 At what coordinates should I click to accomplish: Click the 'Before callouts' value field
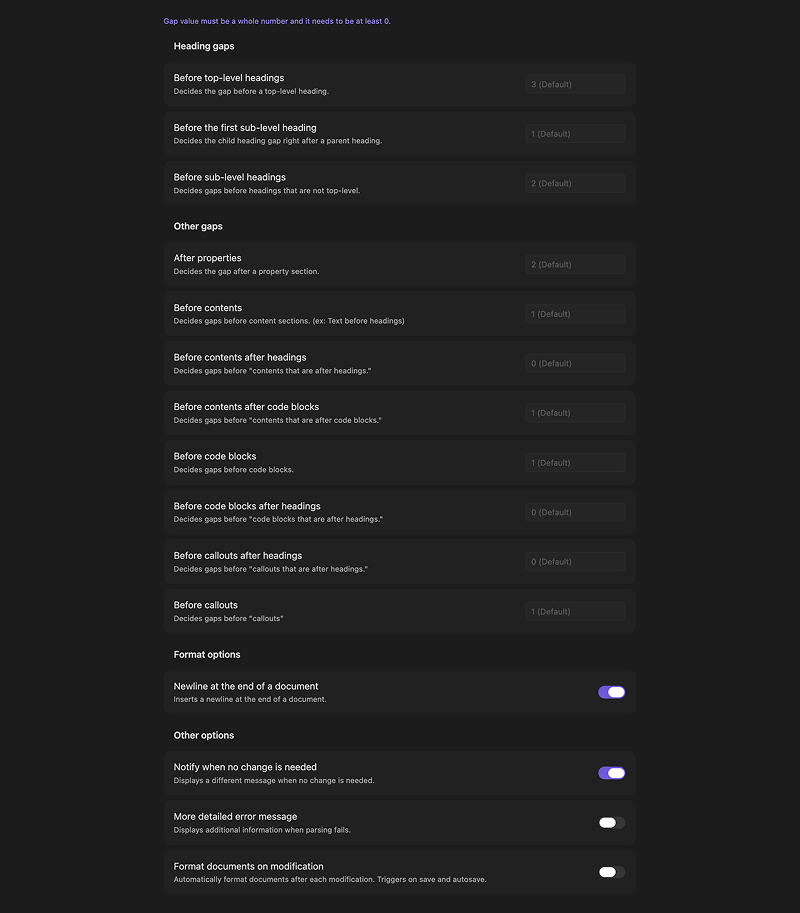click(x=575, y=611)
